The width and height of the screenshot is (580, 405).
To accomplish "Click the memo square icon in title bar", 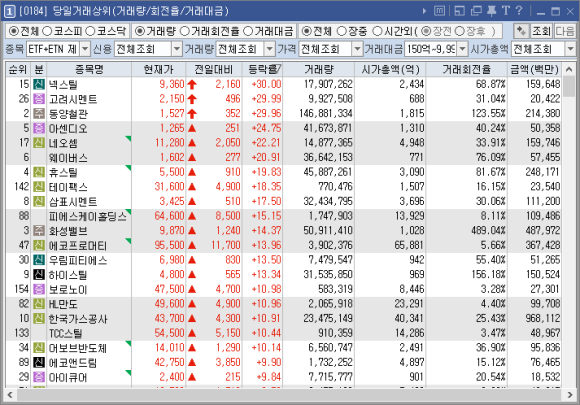I will point(439,11).
